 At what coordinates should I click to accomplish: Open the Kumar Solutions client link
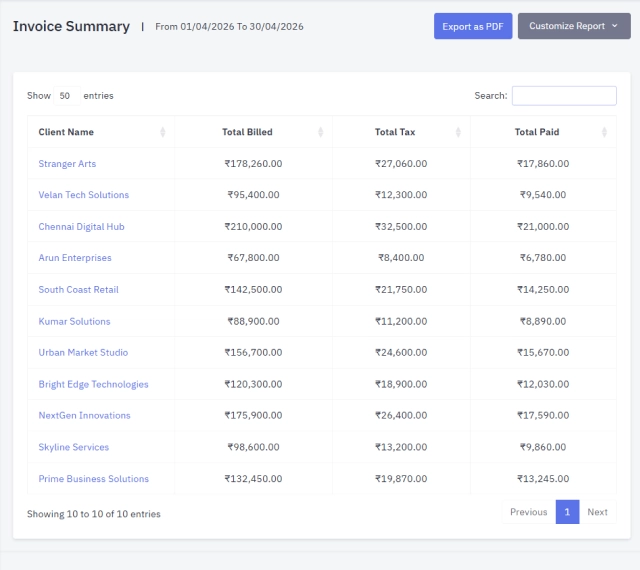point(74,321)
